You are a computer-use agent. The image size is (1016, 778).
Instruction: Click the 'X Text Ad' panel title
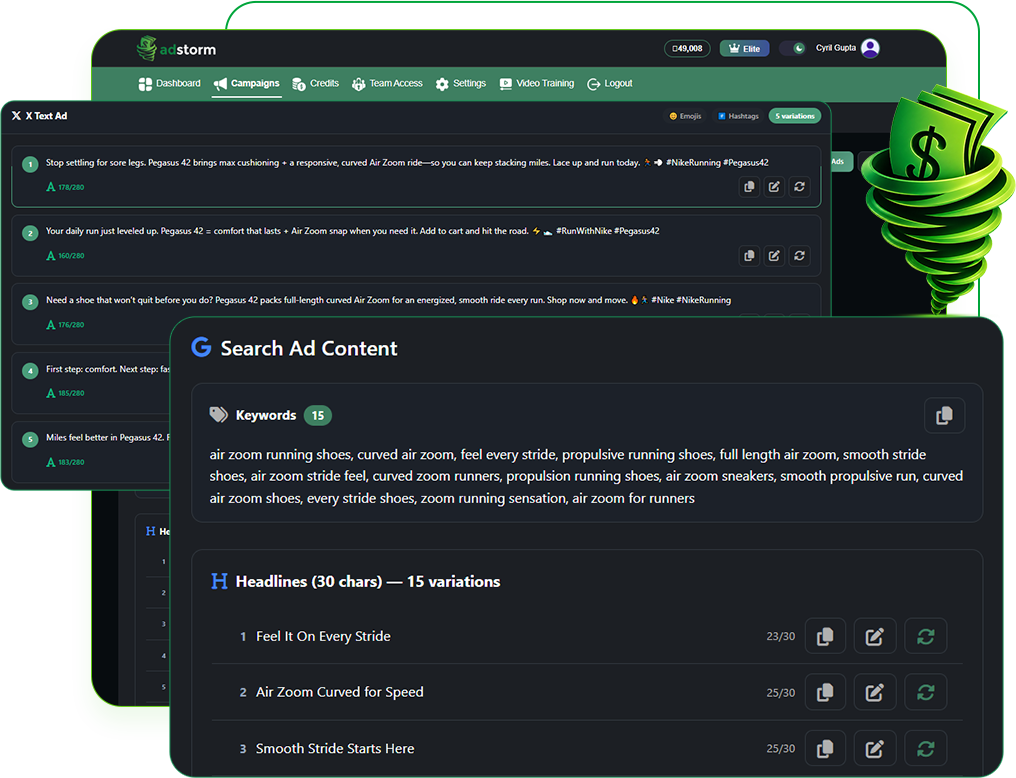coord(46,116)
